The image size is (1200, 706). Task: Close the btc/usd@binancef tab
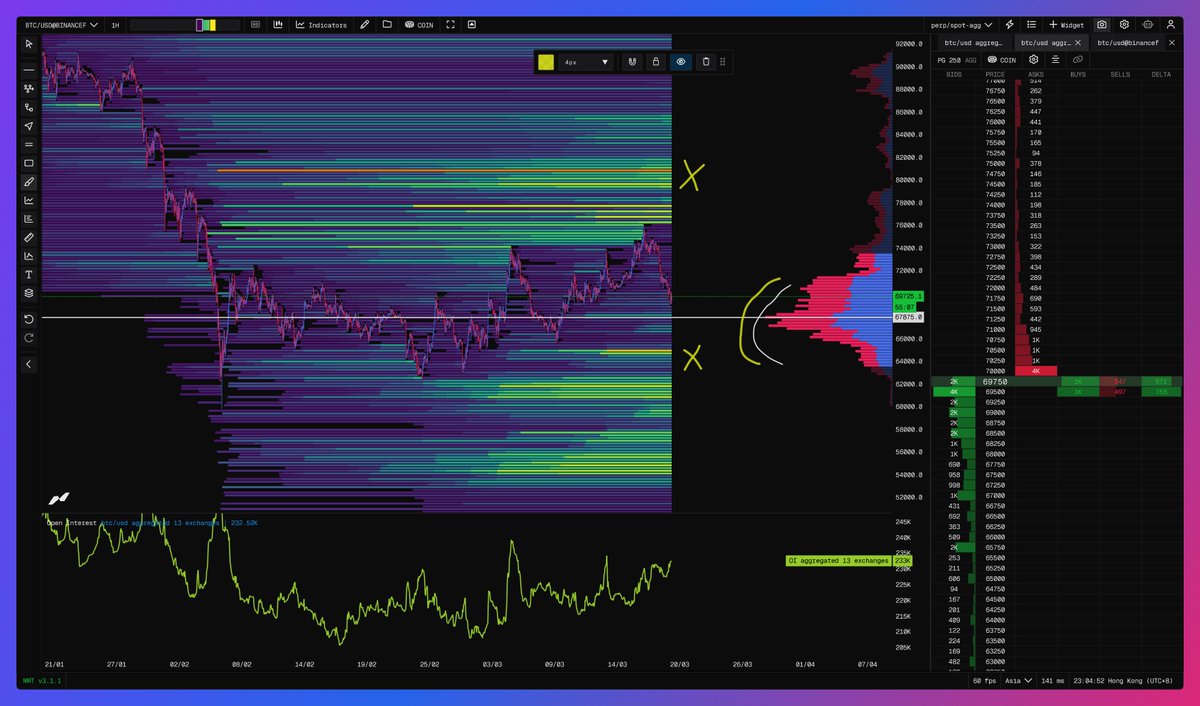[1174, 43]
